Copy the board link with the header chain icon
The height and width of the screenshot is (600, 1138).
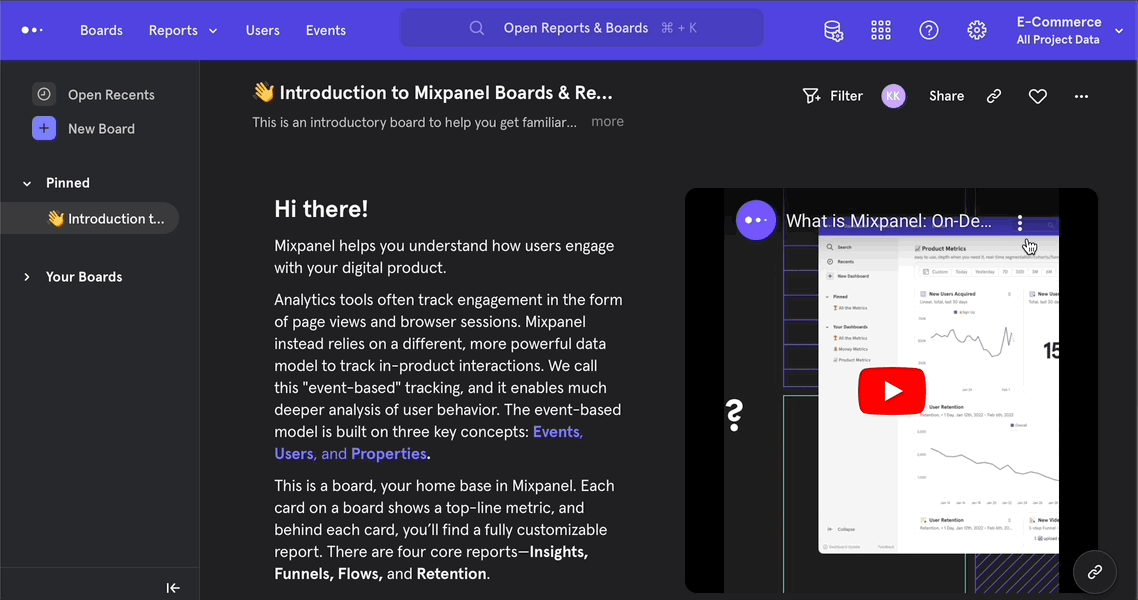point(994,96)
